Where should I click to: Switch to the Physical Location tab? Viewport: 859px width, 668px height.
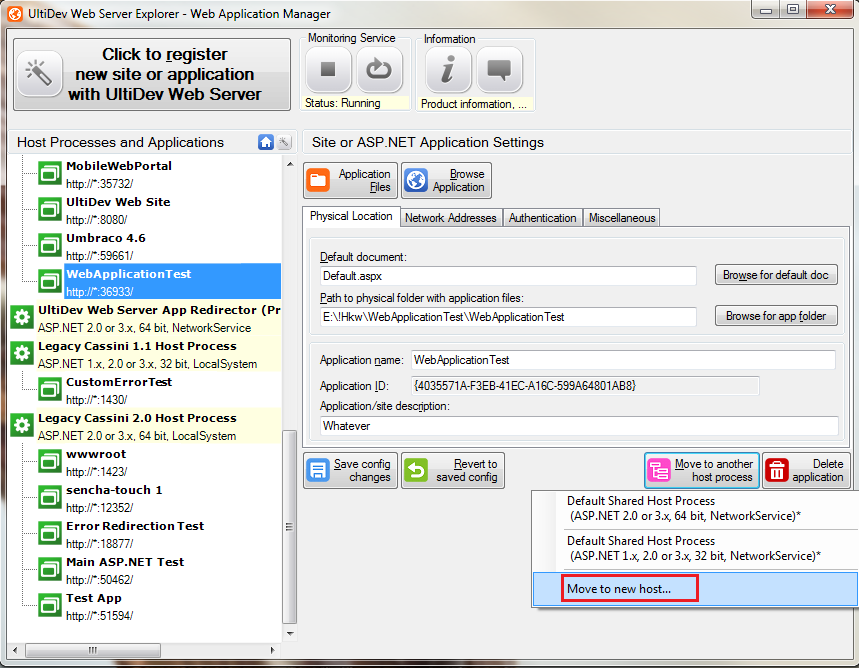351,216
